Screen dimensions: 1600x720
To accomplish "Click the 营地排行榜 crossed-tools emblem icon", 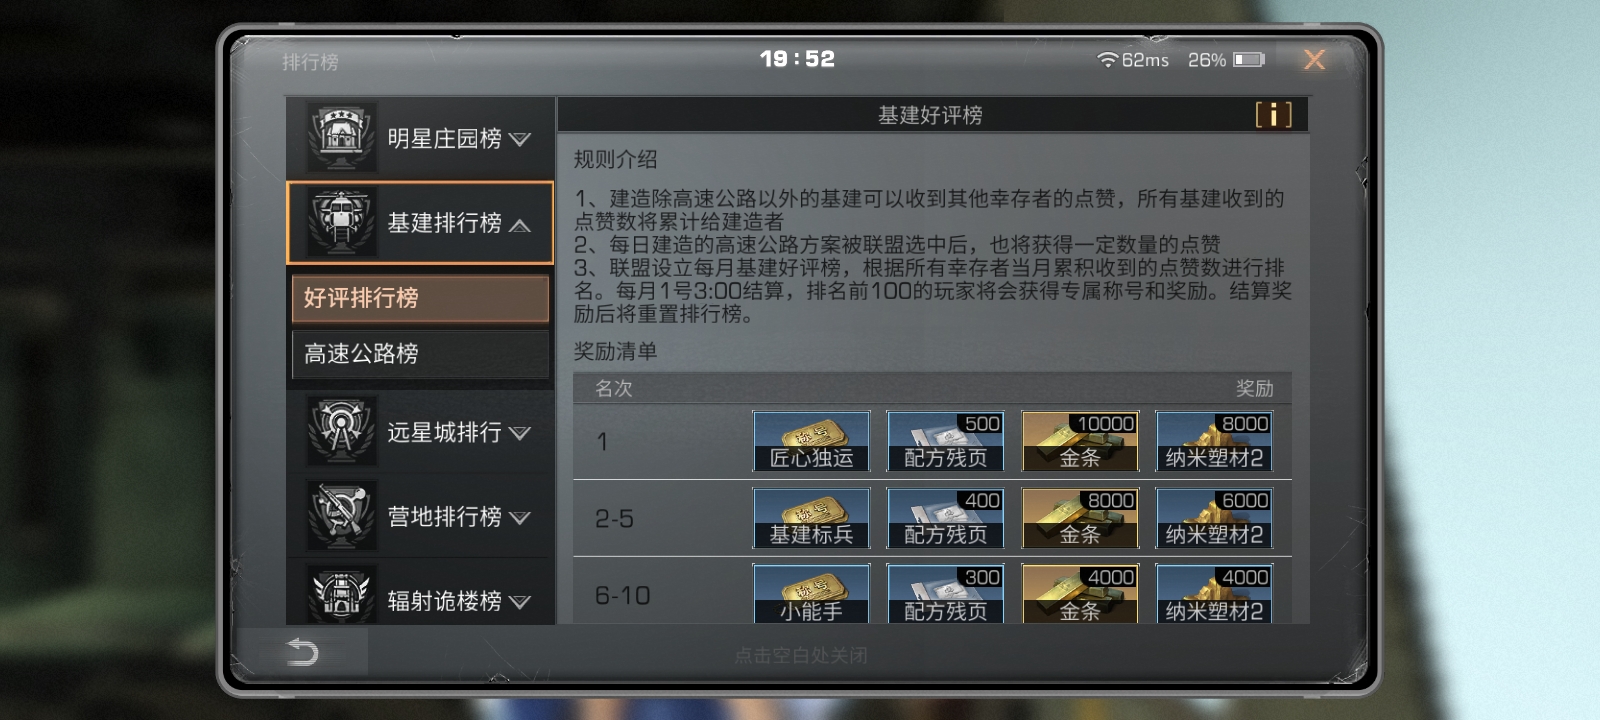I will coord(341,515).
